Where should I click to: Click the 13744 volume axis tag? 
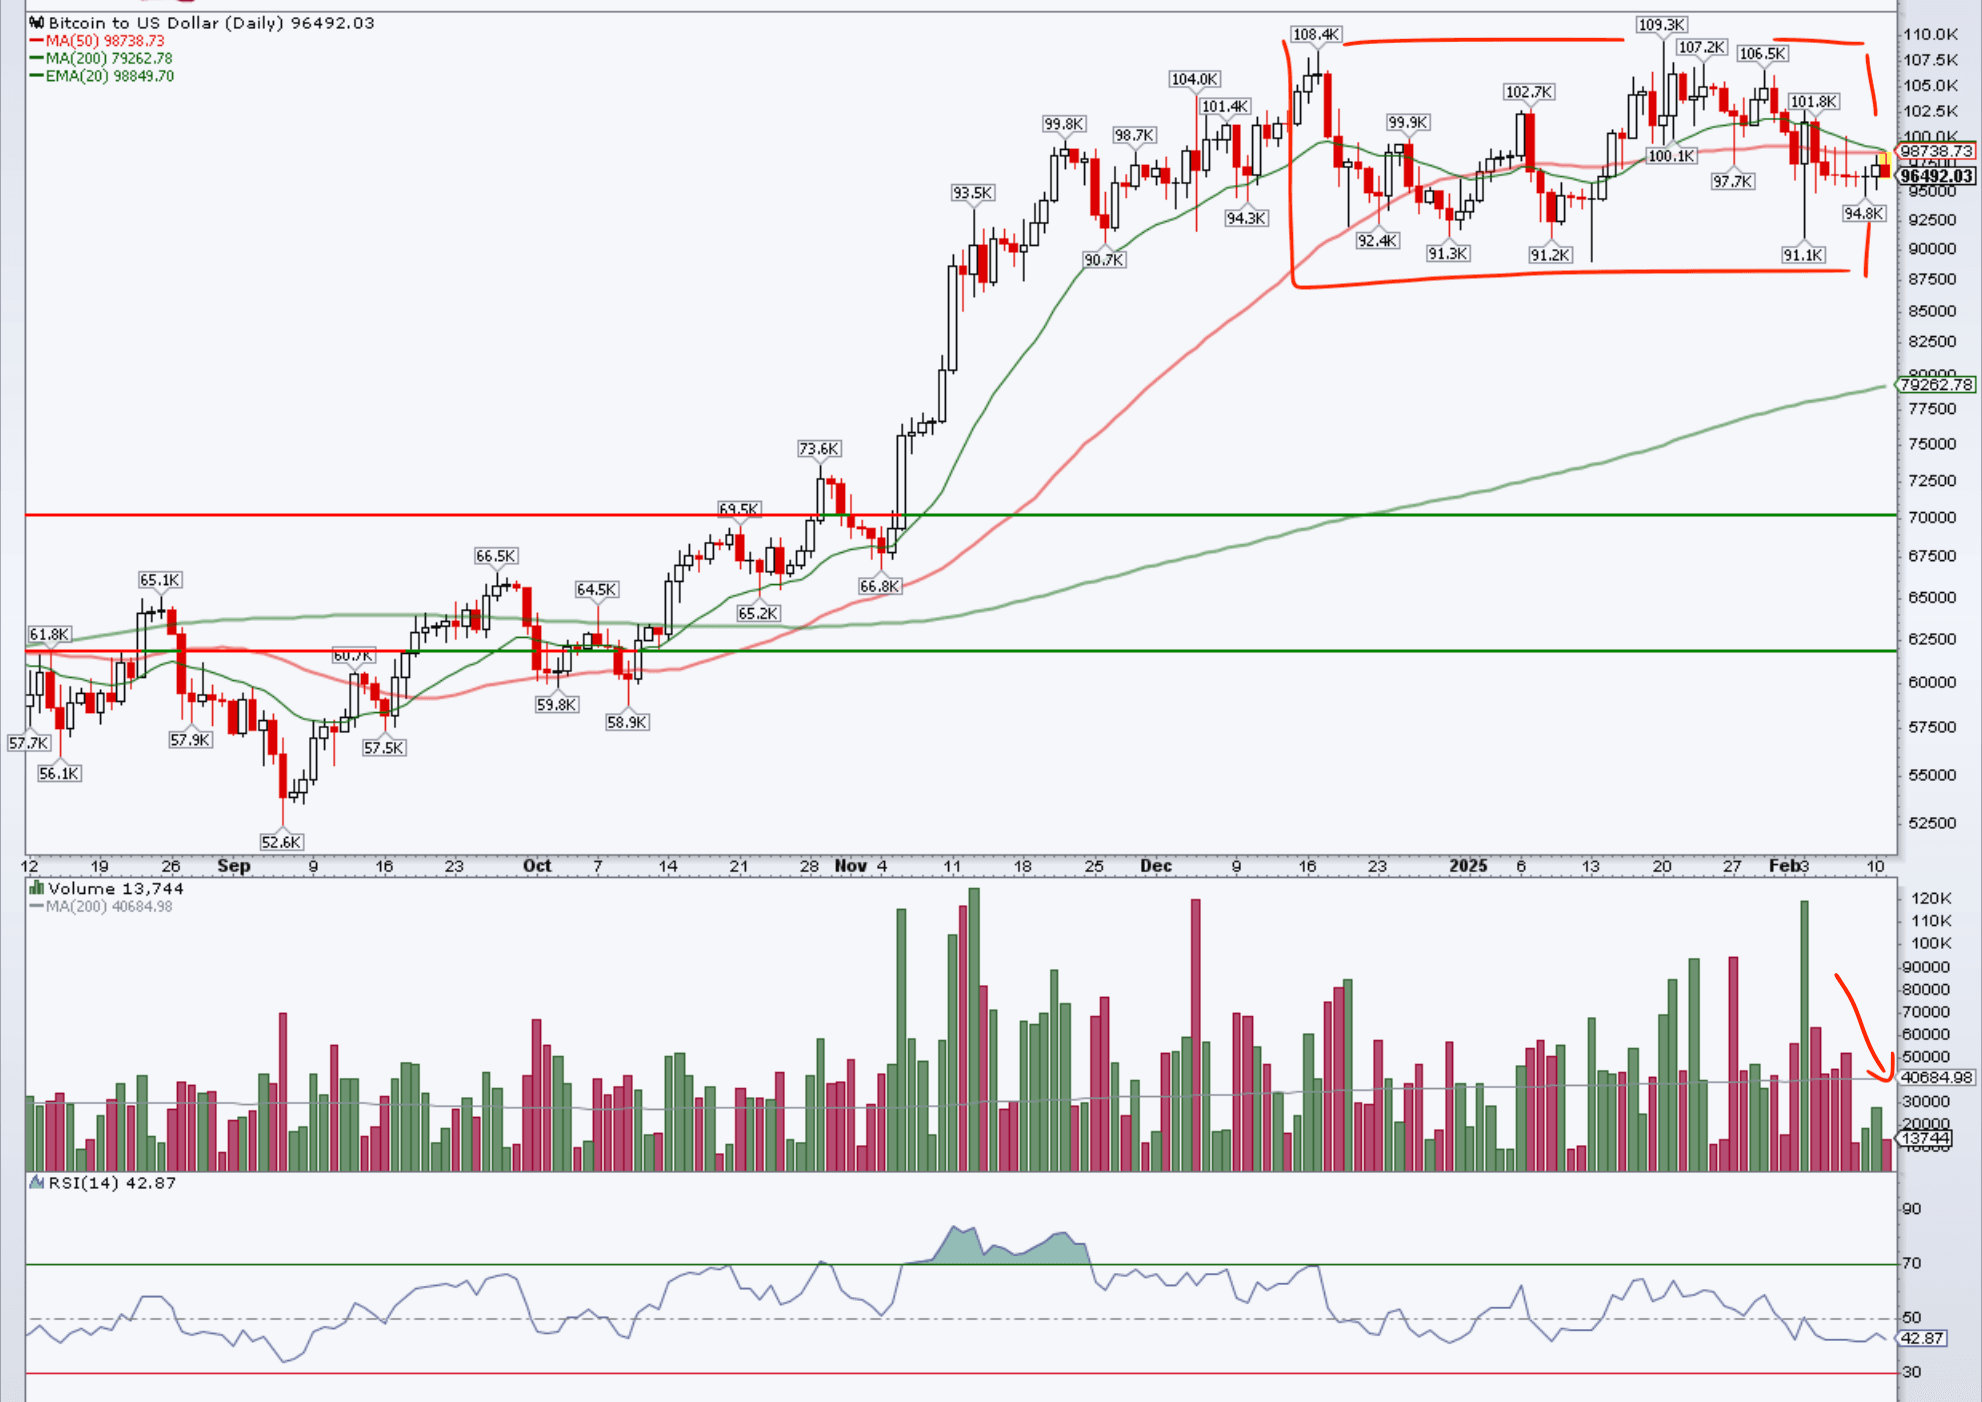tap(1925, 1139)
